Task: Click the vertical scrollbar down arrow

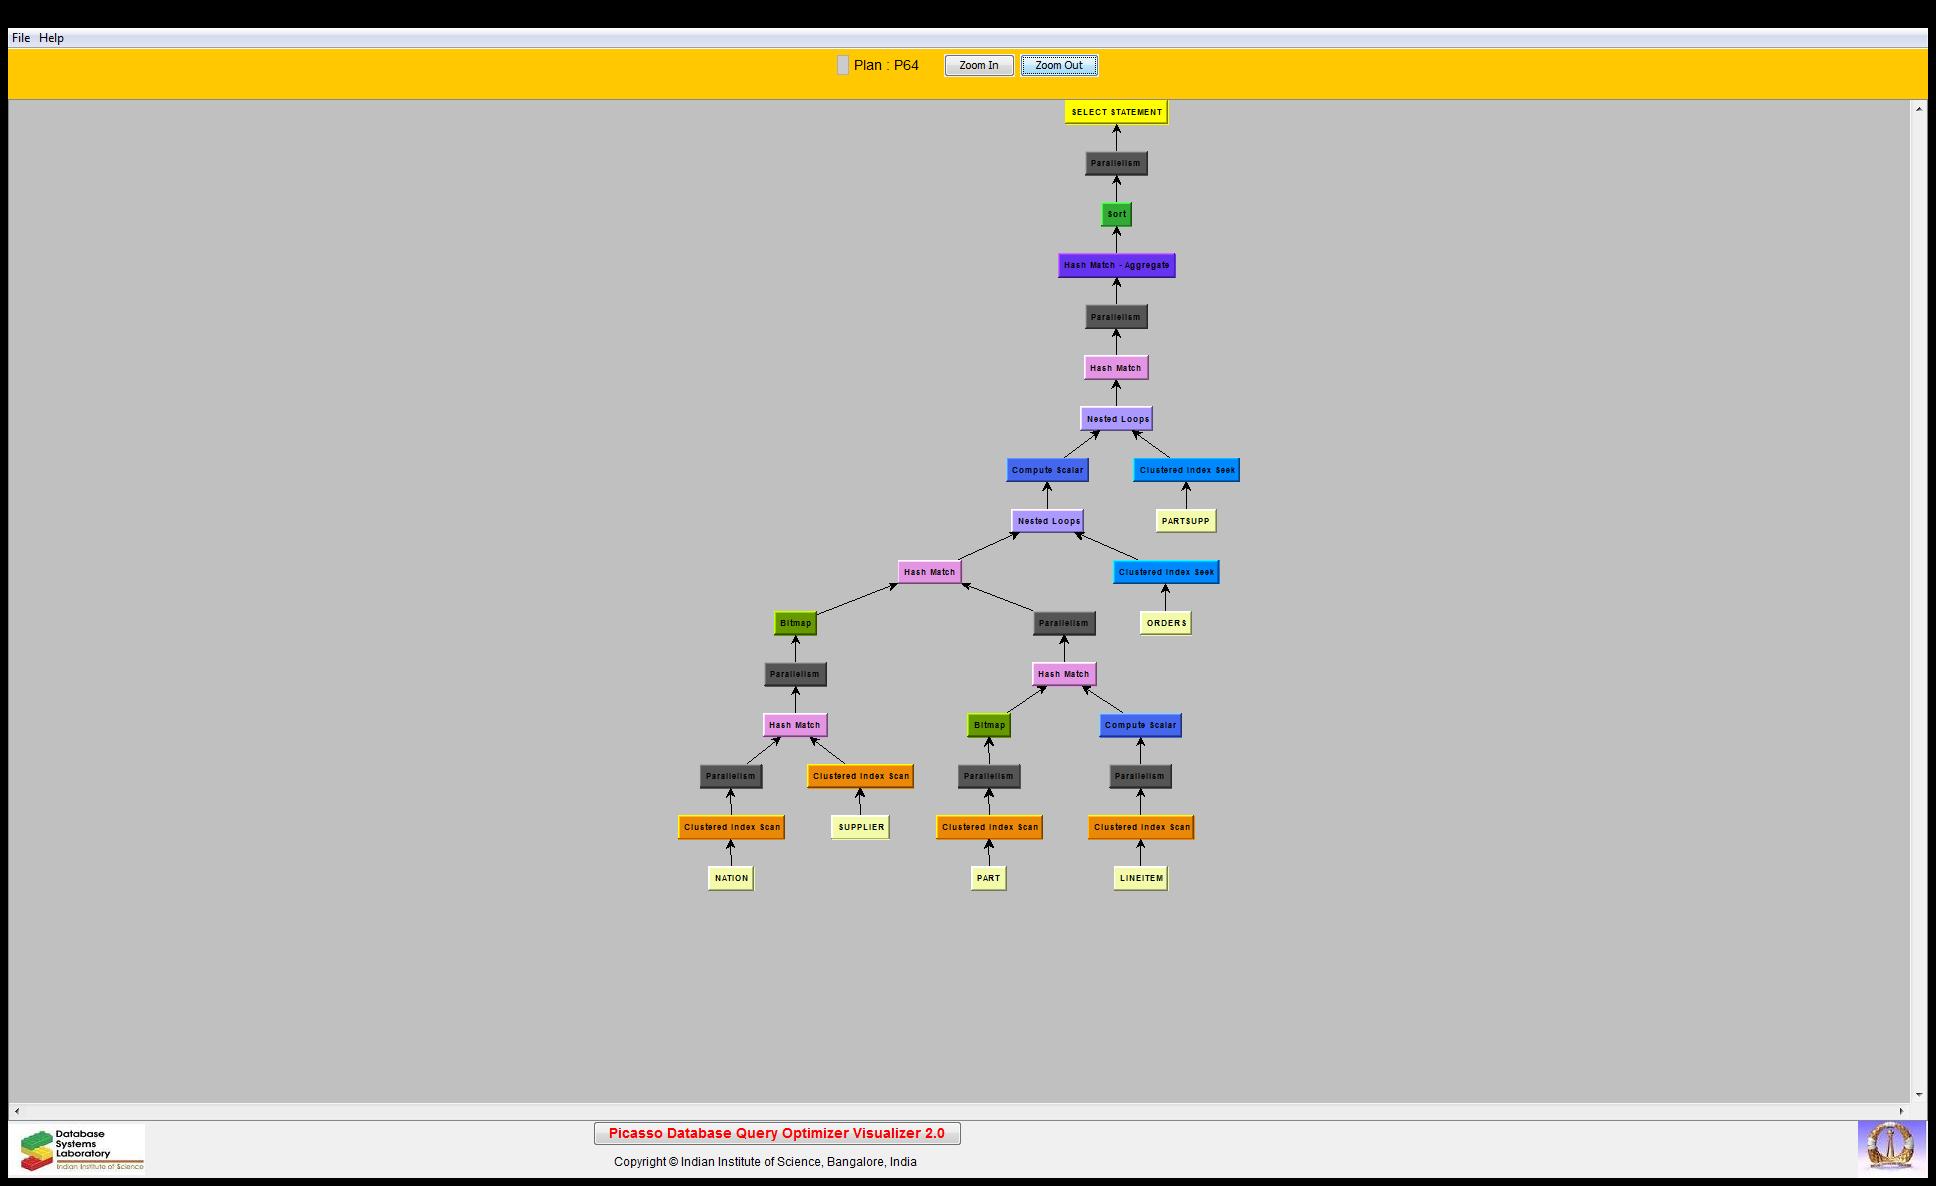Action: [x=1918, y=1095]
